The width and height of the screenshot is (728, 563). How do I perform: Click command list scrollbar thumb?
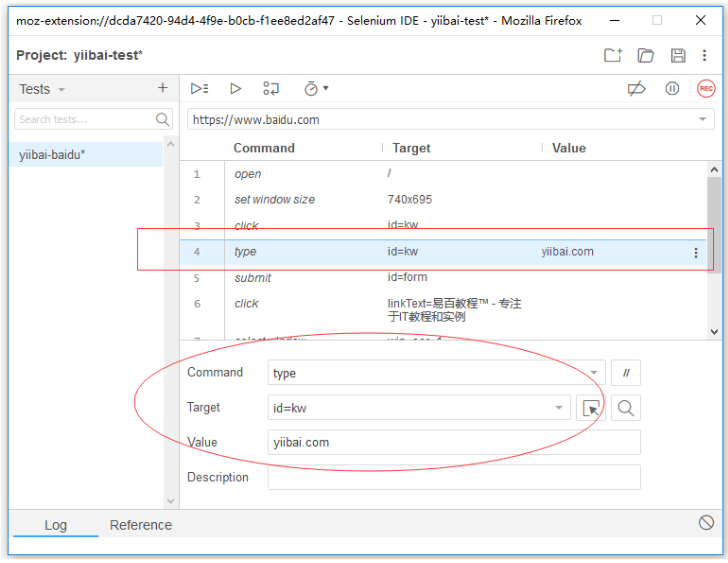pos(714,225)
